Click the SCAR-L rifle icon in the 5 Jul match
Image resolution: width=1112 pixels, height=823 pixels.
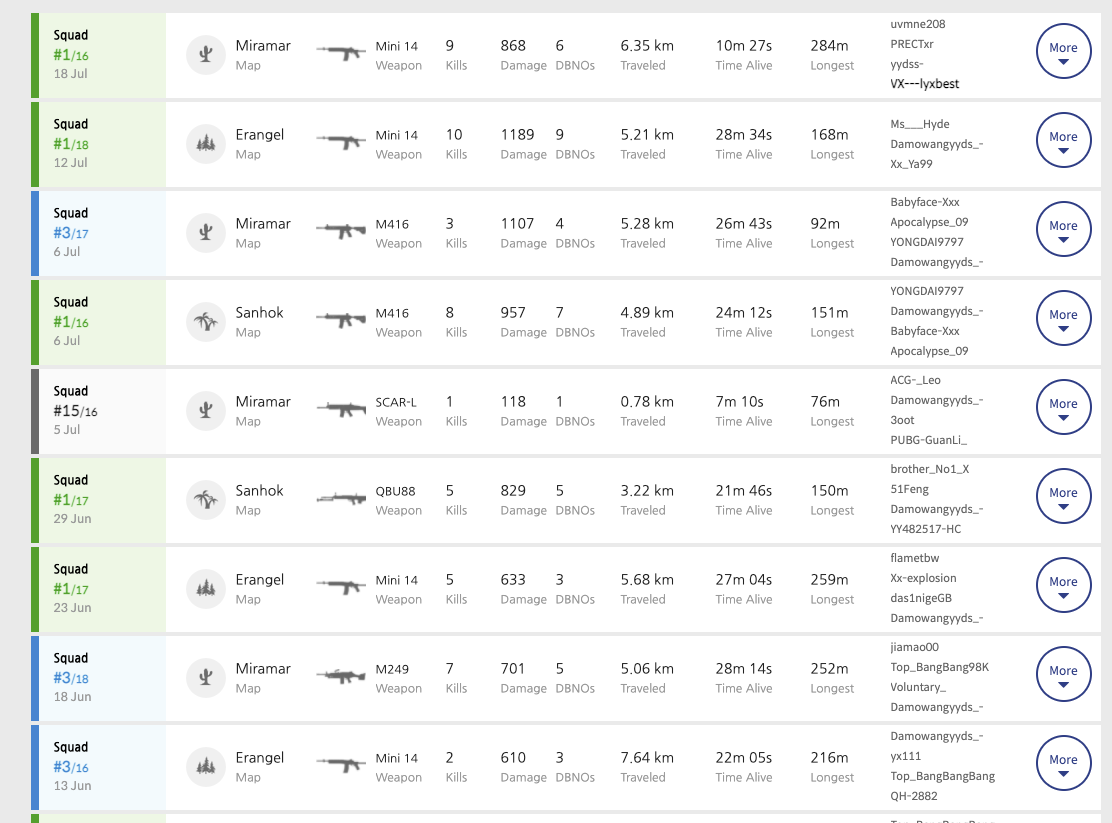[x=341, y=409]
